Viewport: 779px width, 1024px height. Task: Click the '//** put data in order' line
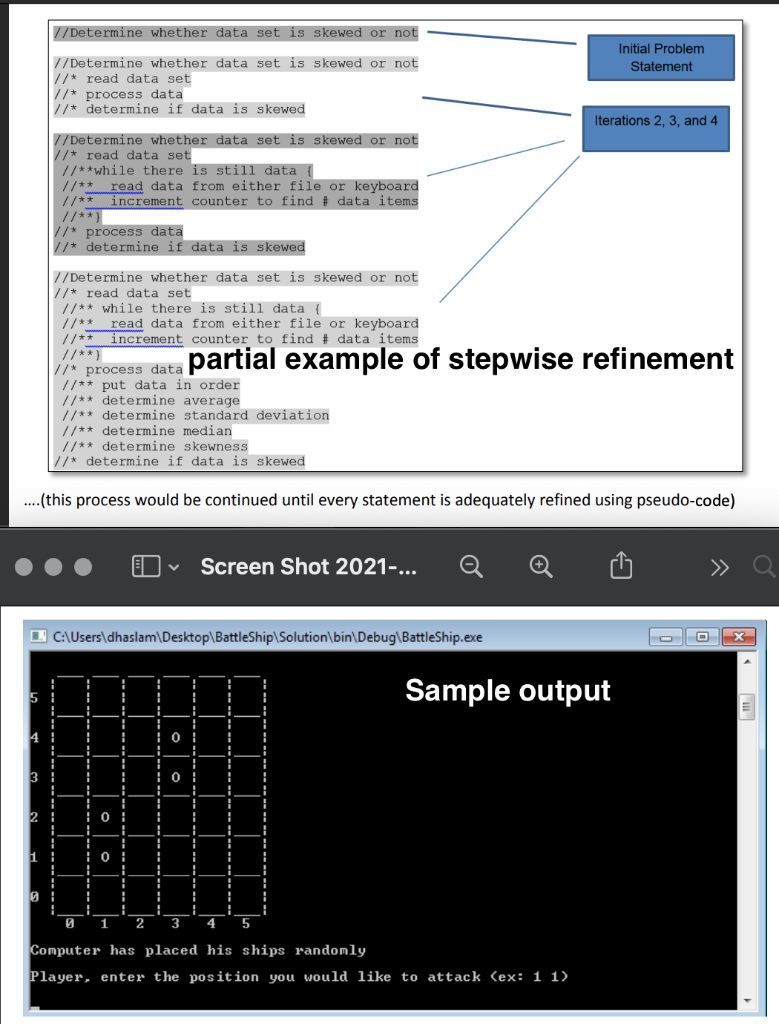point(151,385)
